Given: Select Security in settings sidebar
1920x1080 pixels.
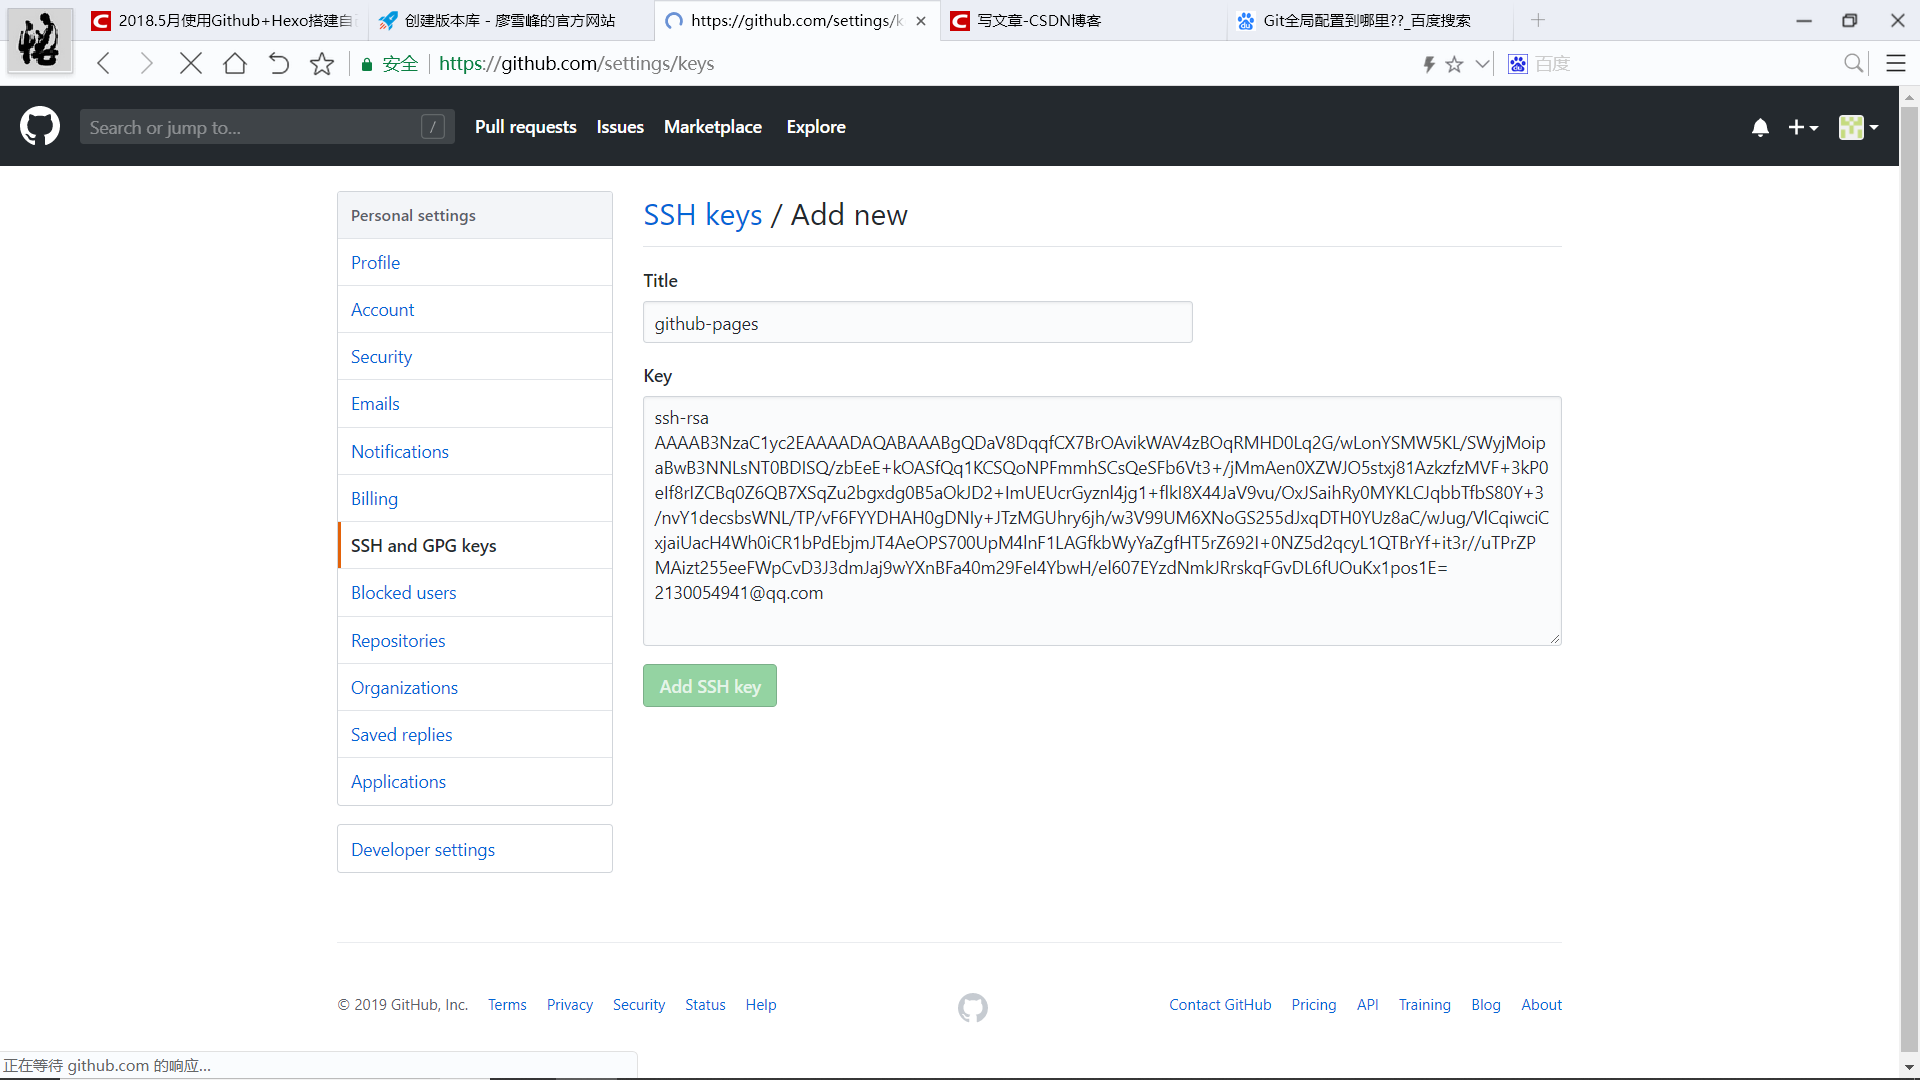Looking at the screenshot, I should pyautogui.click(x=381, y=357).
